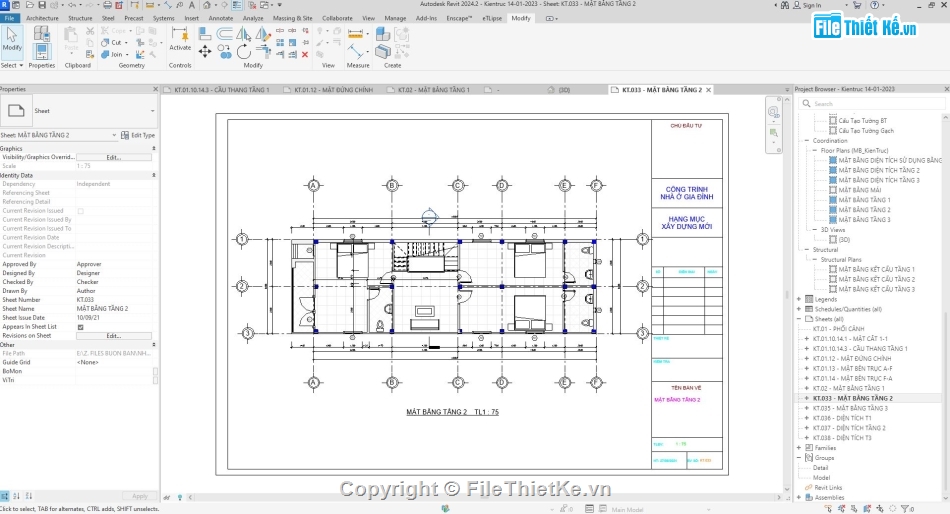Click the Aligned Dimension measure icon
Viewport: 950px width, 514px height.
click(x=356, y=34)
